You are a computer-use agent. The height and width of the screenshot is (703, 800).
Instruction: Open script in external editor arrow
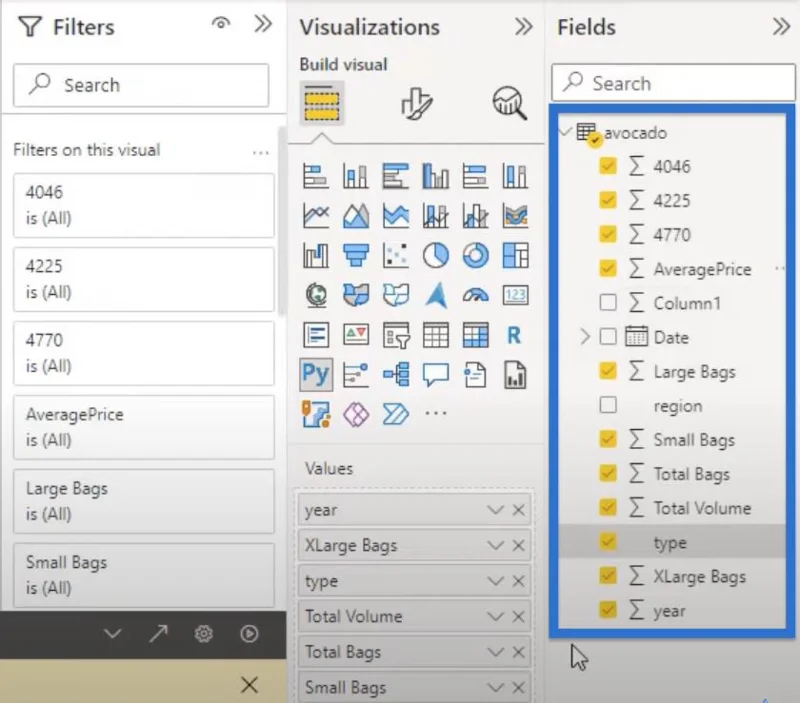(x=158, y=634)
